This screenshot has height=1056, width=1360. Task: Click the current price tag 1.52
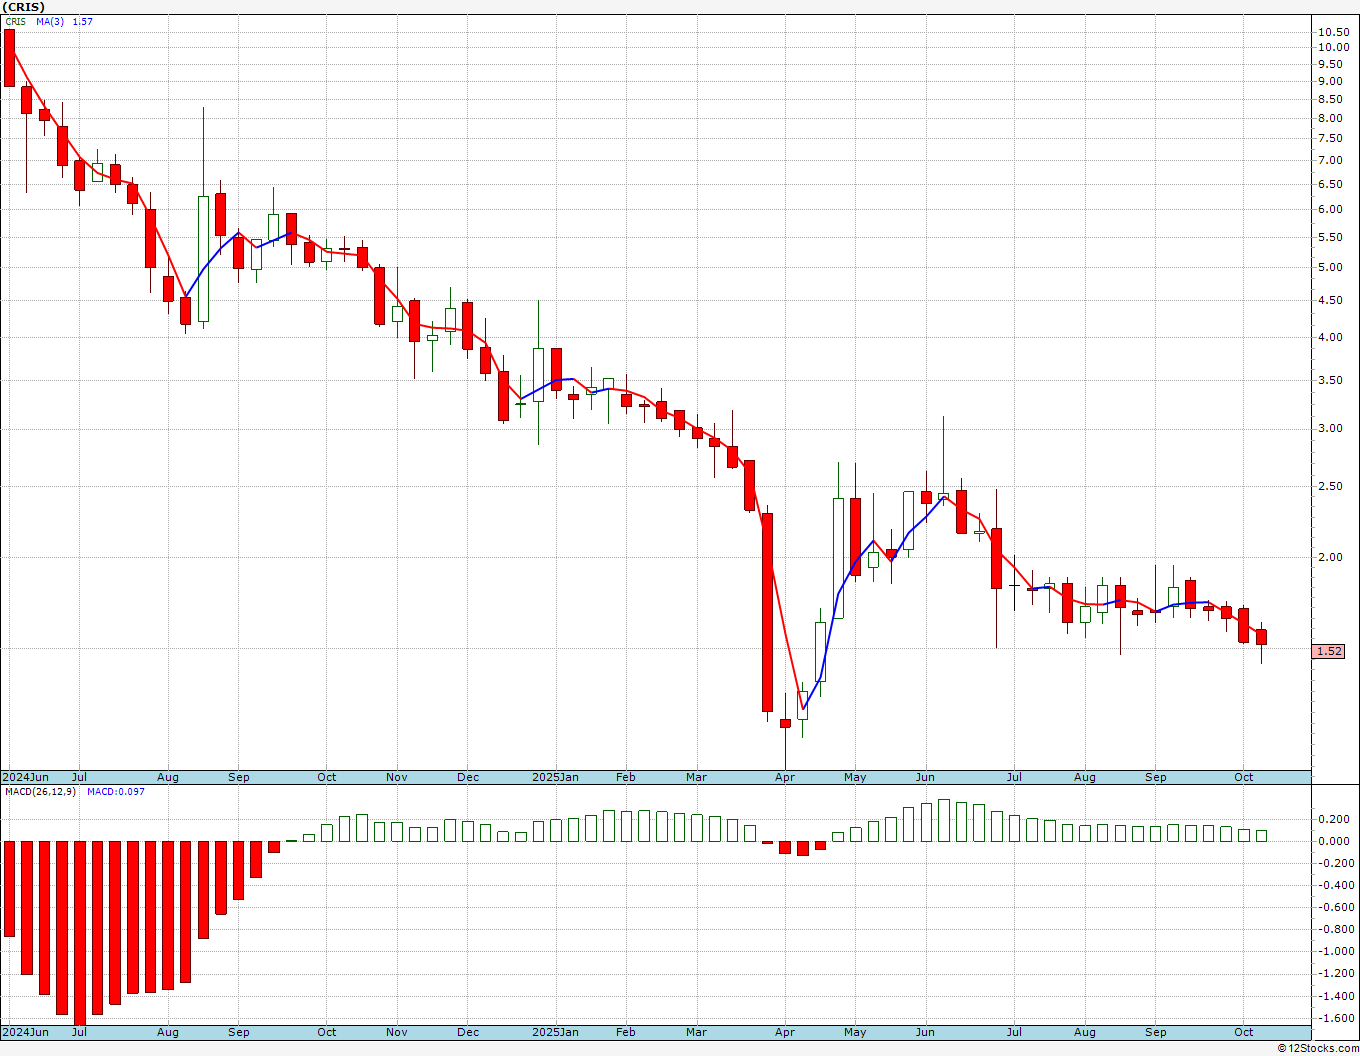[1329, 651]
